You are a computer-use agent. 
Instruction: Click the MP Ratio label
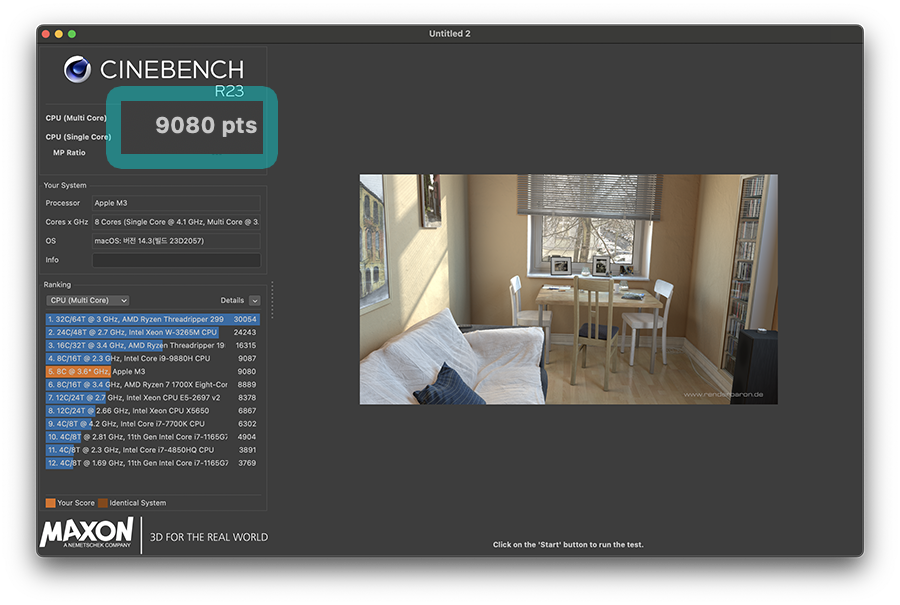(69, 153)
